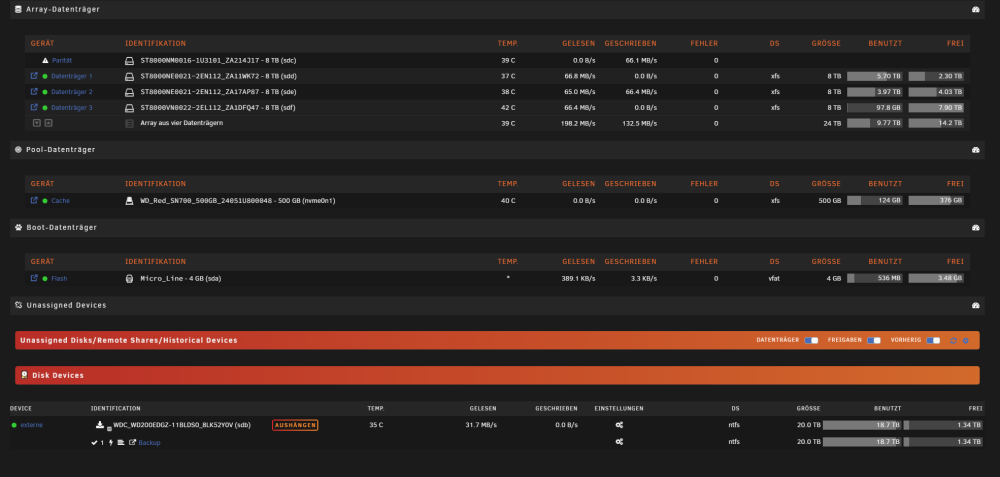Click the array total read speed 198.2 MB/s

tap(578, 123)
